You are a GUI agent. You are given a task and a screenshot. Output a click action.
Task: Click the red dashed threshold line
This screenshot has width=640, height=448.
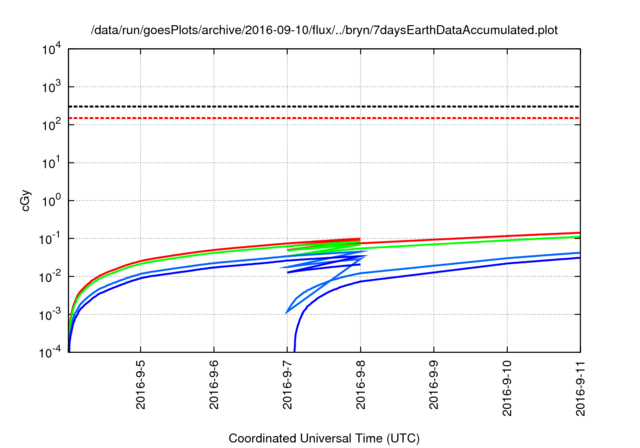click(x=324, y=118)
